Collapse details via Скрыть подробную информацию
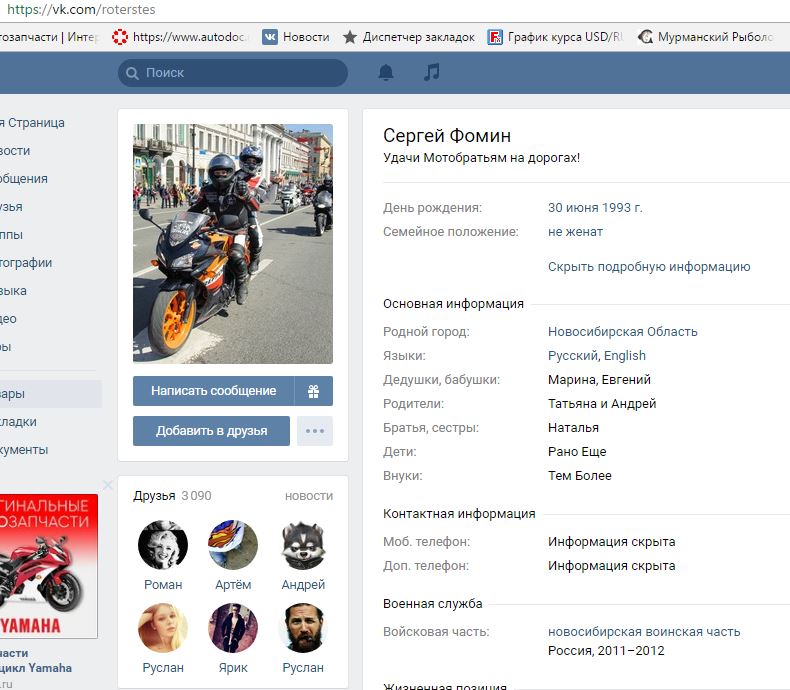This screenshot has width=790, height=690. point(648,267)
